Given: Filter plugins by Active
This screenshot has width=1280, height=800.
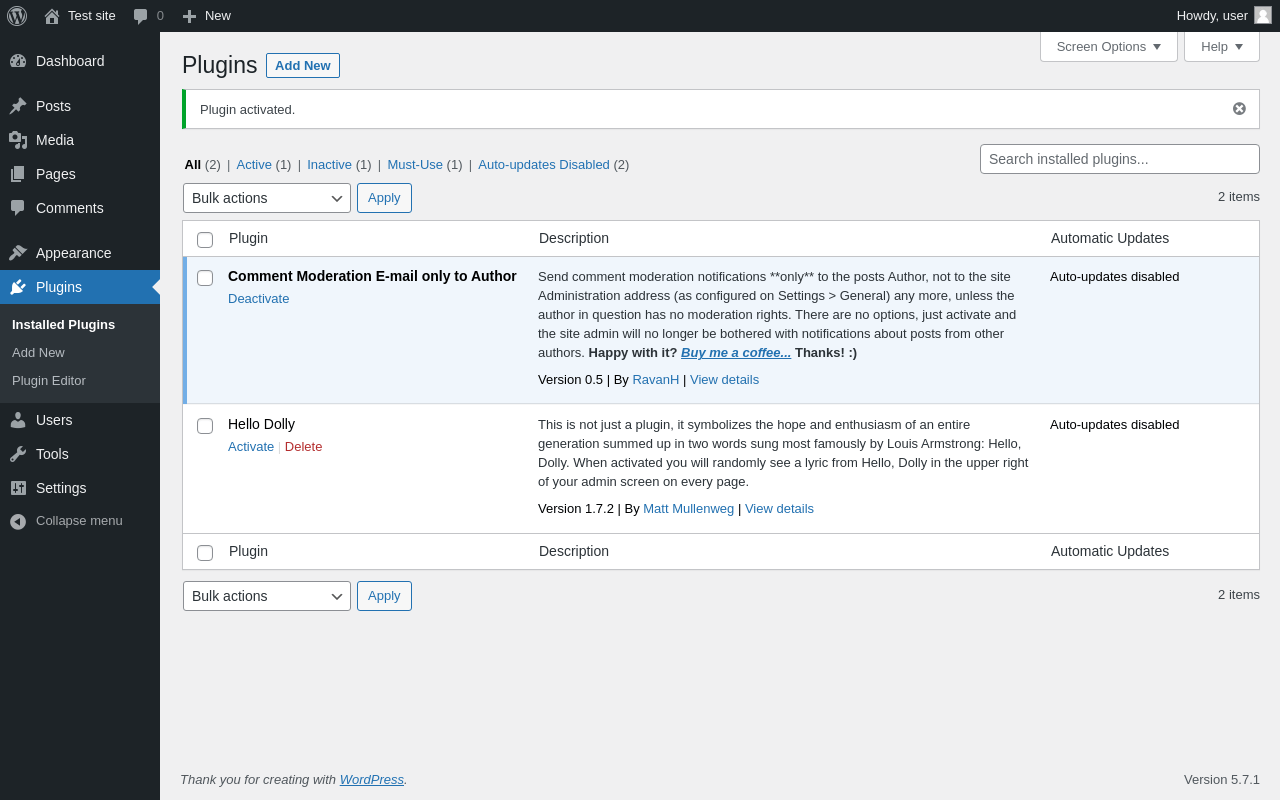Looking at the screenshot, I should [x=254, y=165].
